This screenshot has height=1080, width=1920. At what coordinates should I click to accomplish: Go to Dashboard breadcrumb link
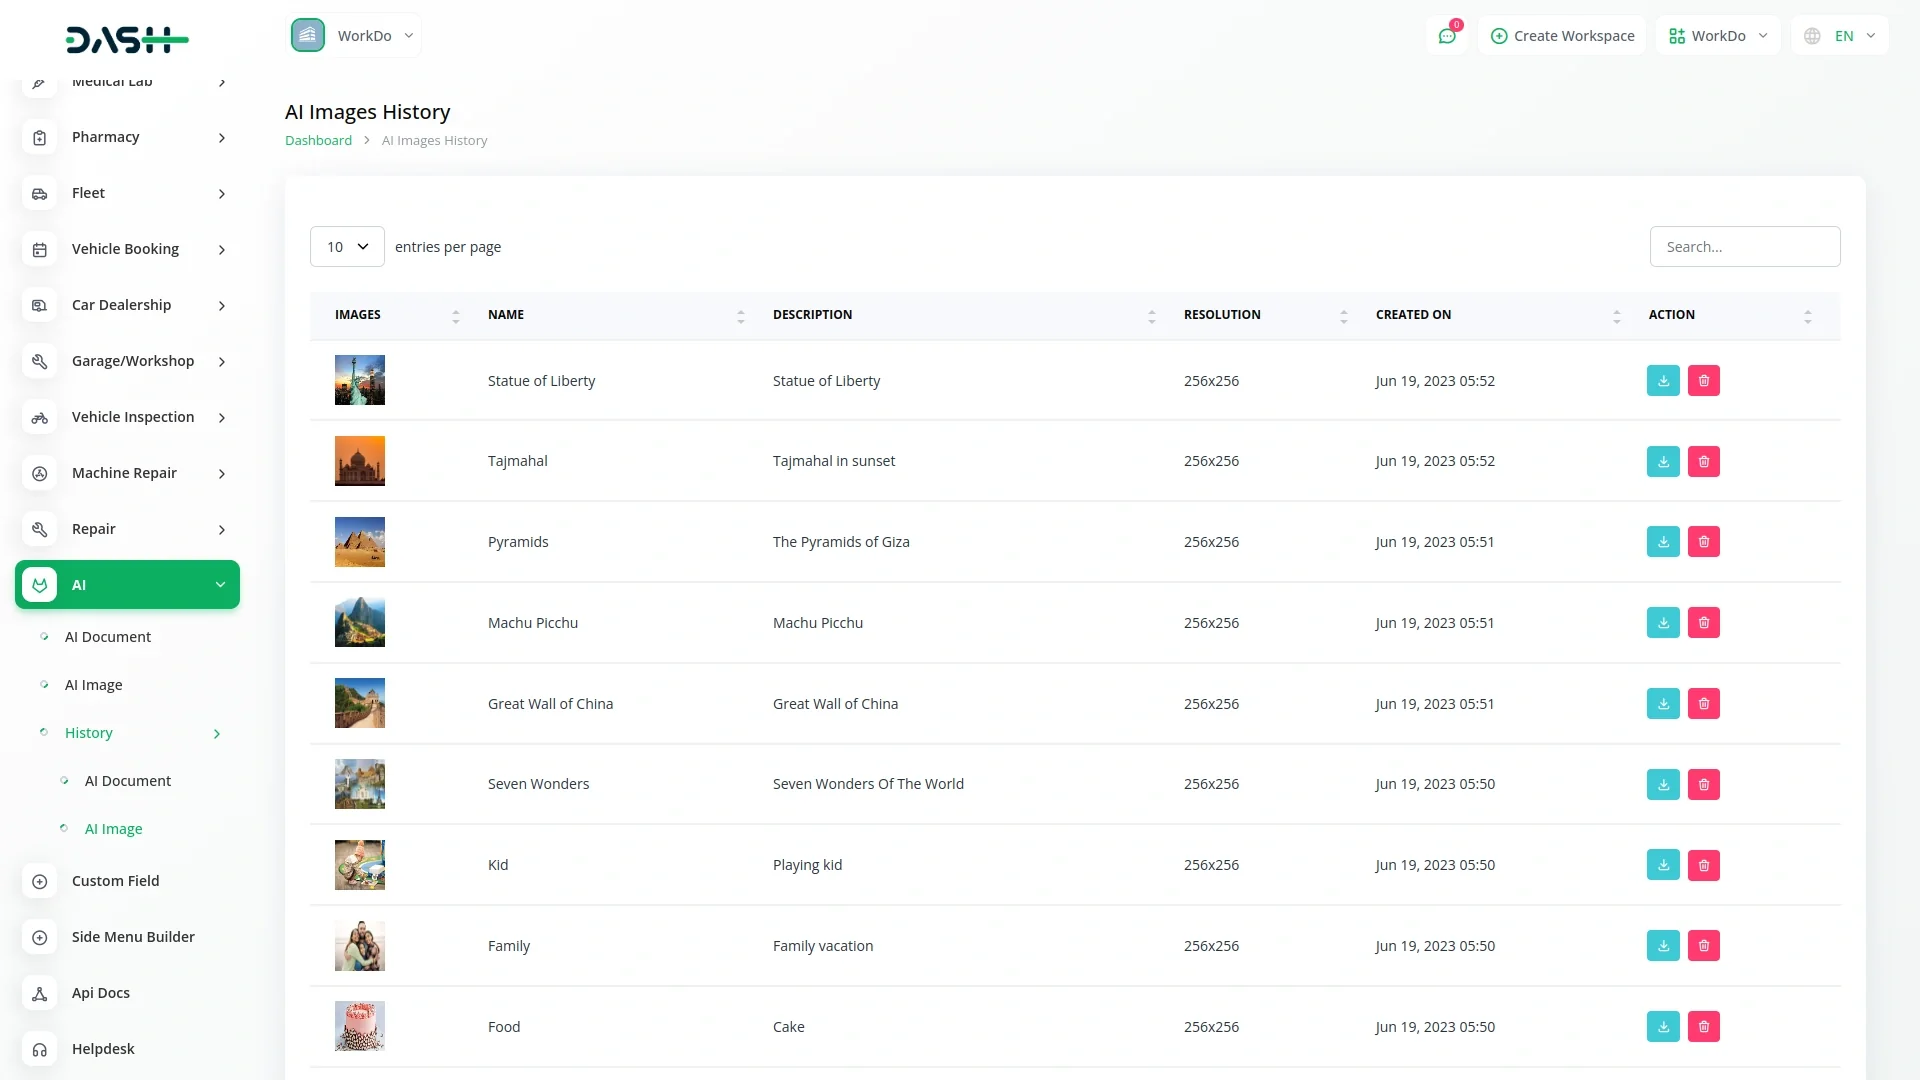coord(318,141)
